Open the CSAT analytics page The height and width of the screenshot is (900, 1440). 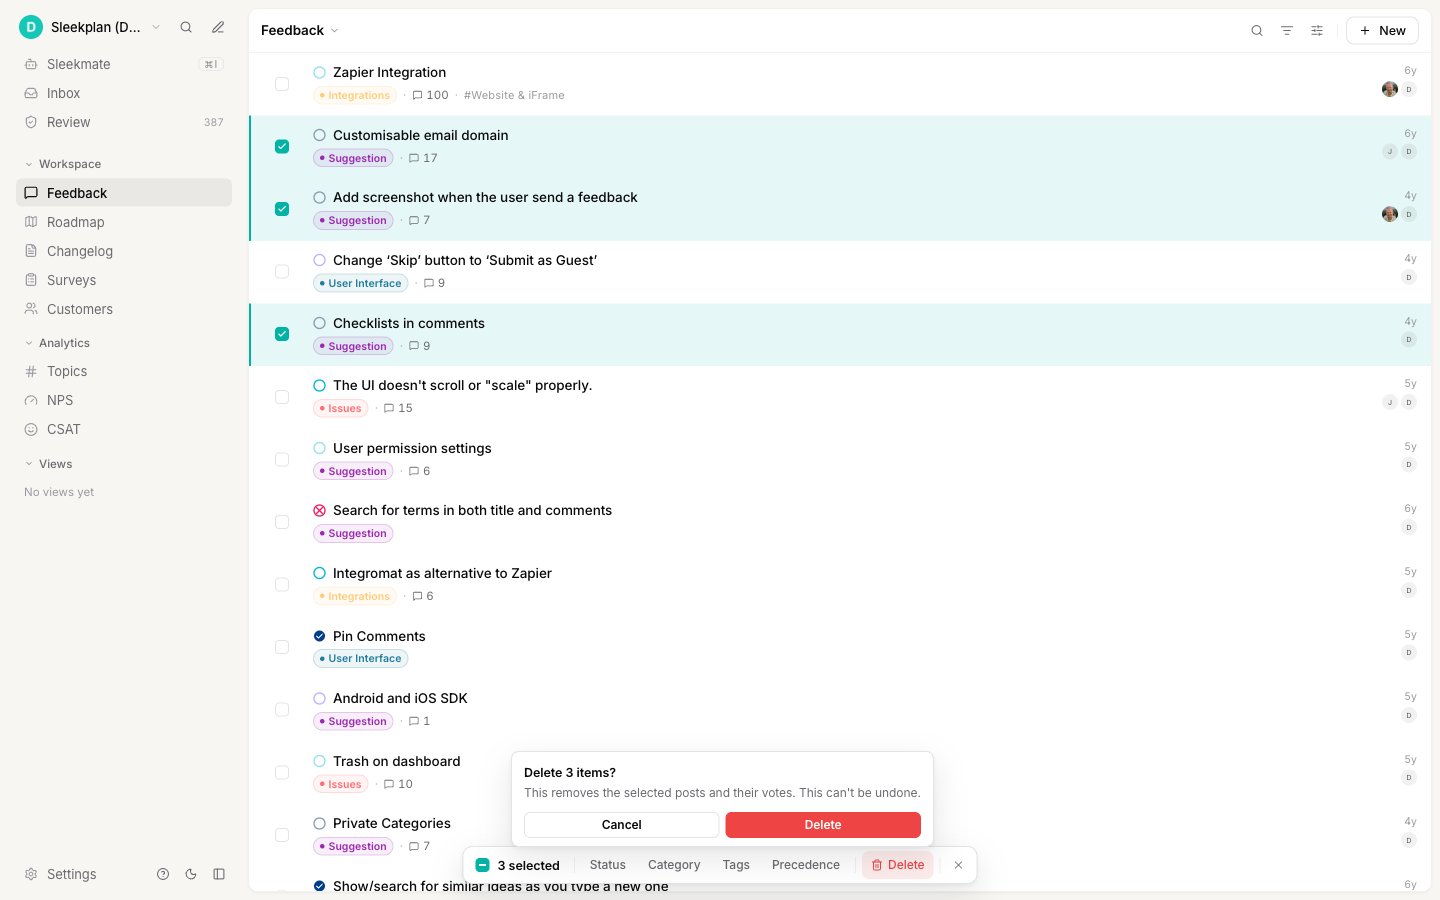124,429
